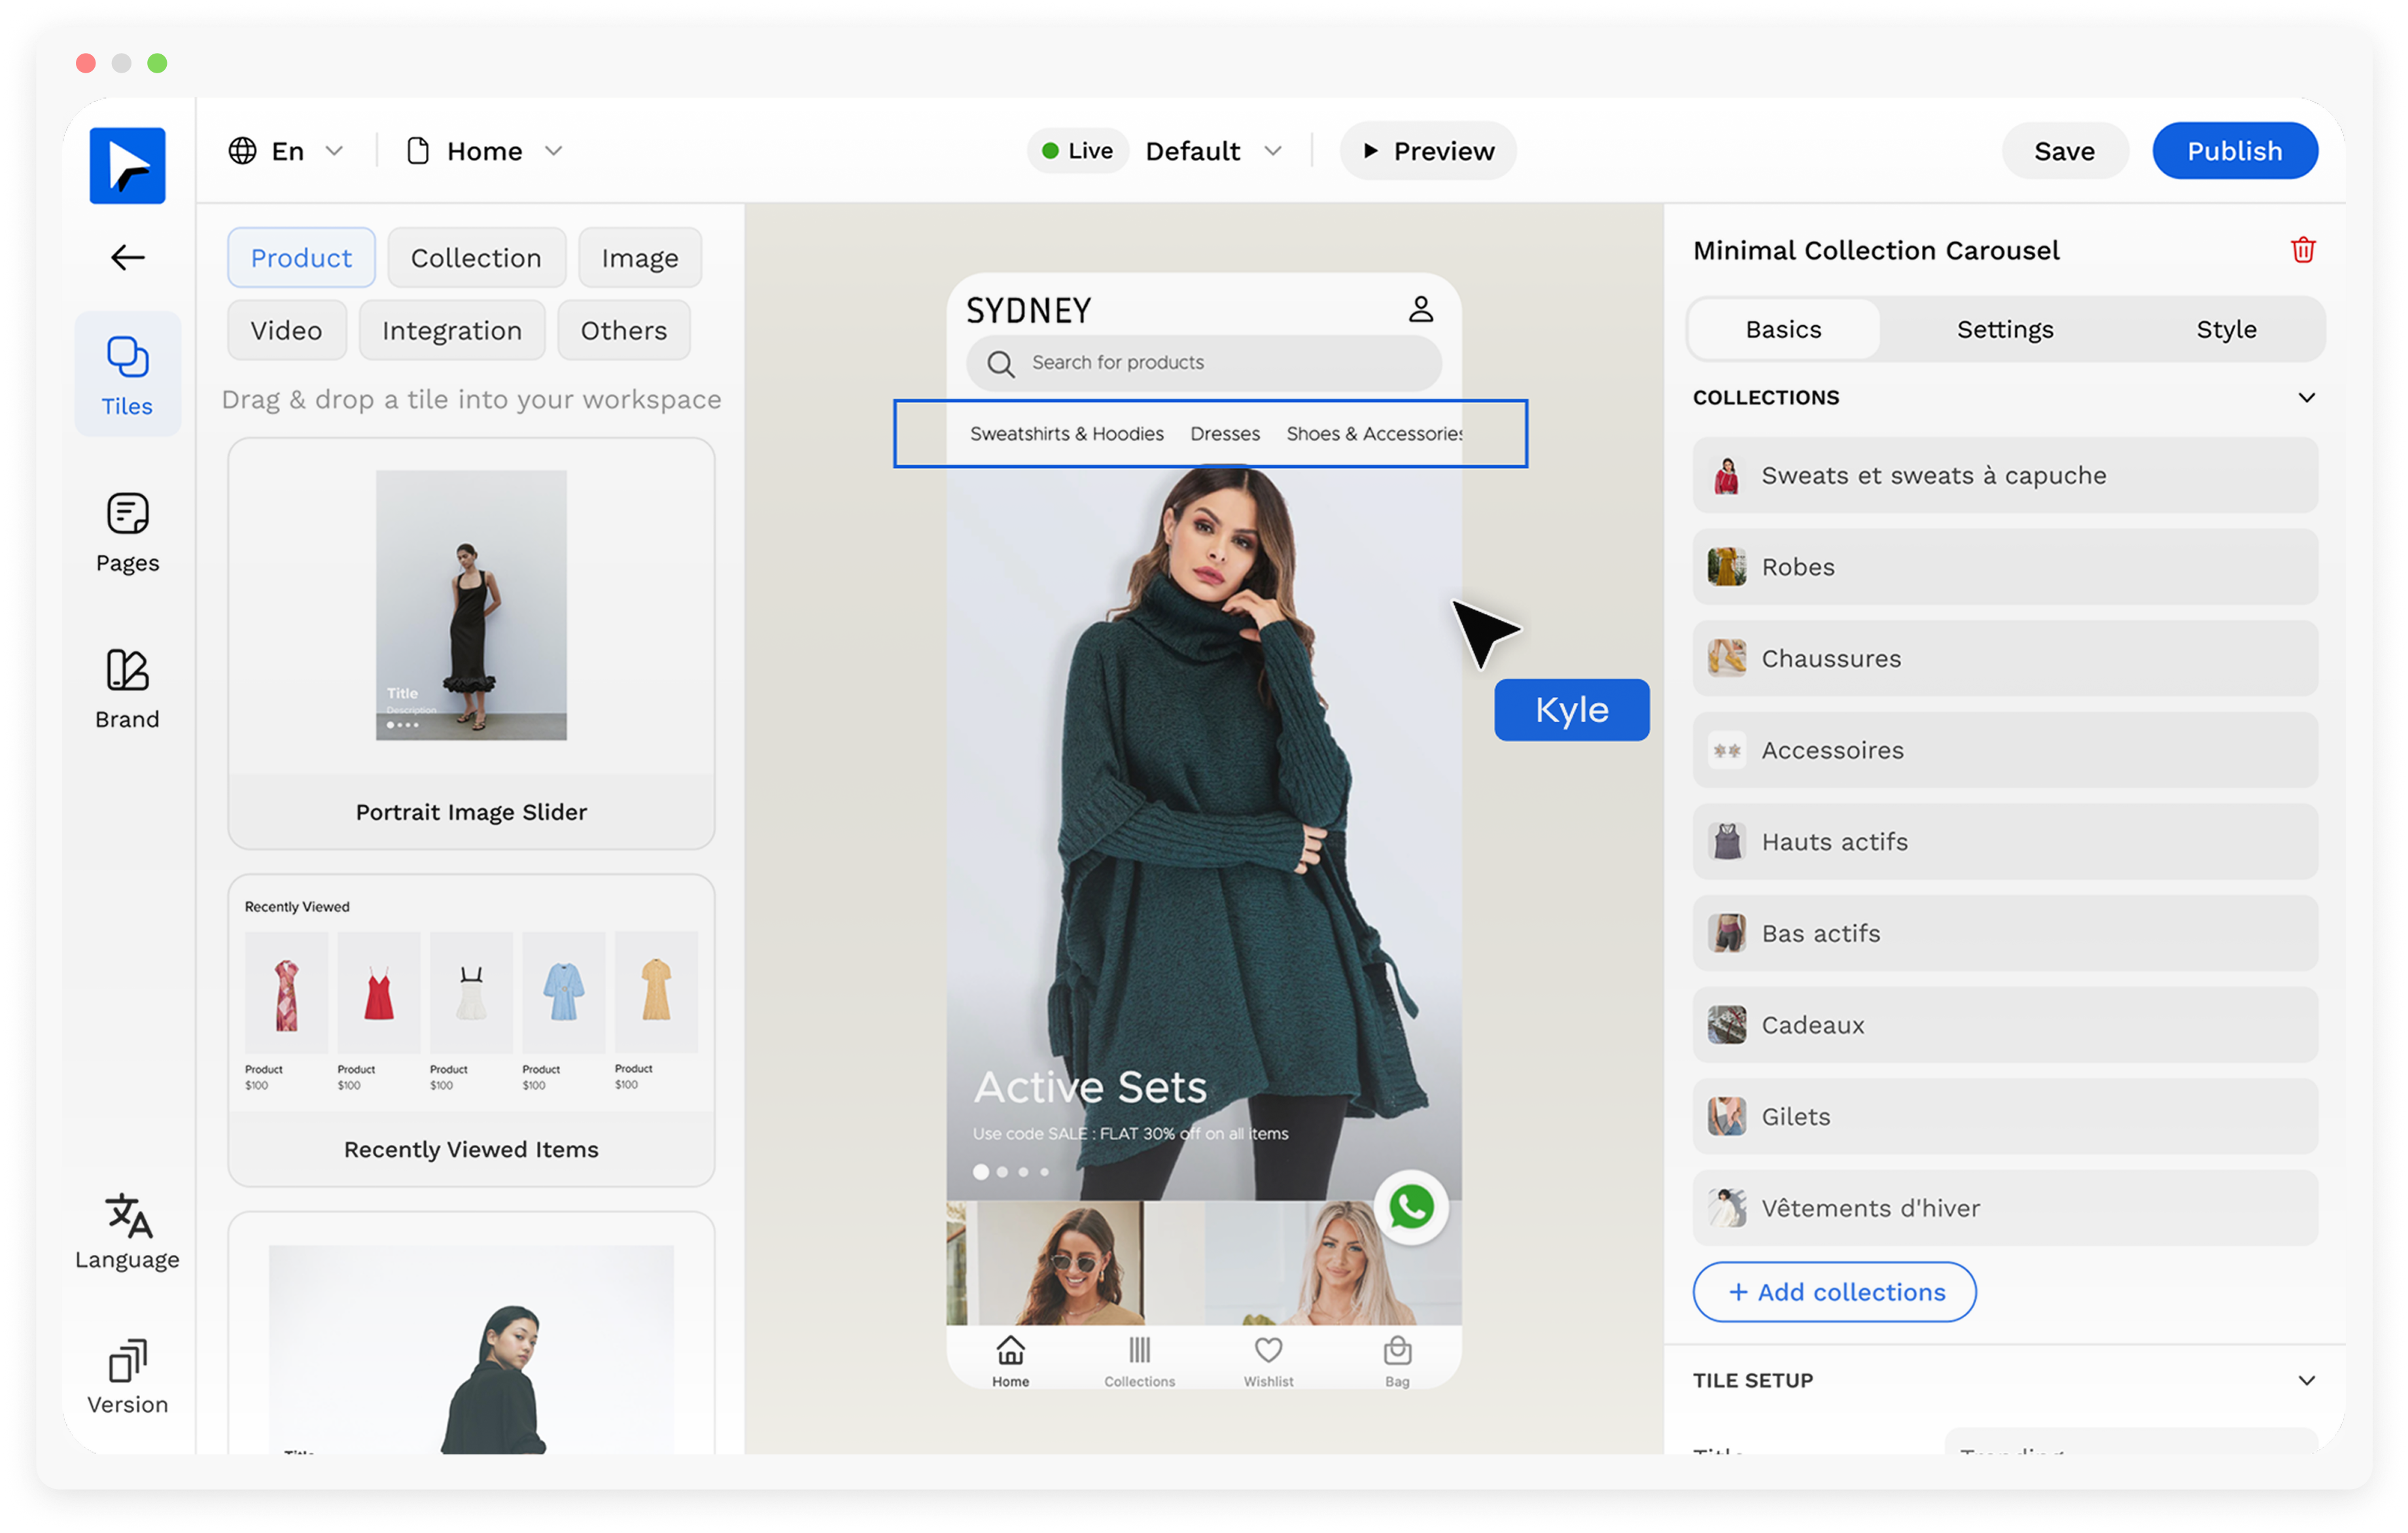Select the Collection tile category

click(x=476, y=258)
